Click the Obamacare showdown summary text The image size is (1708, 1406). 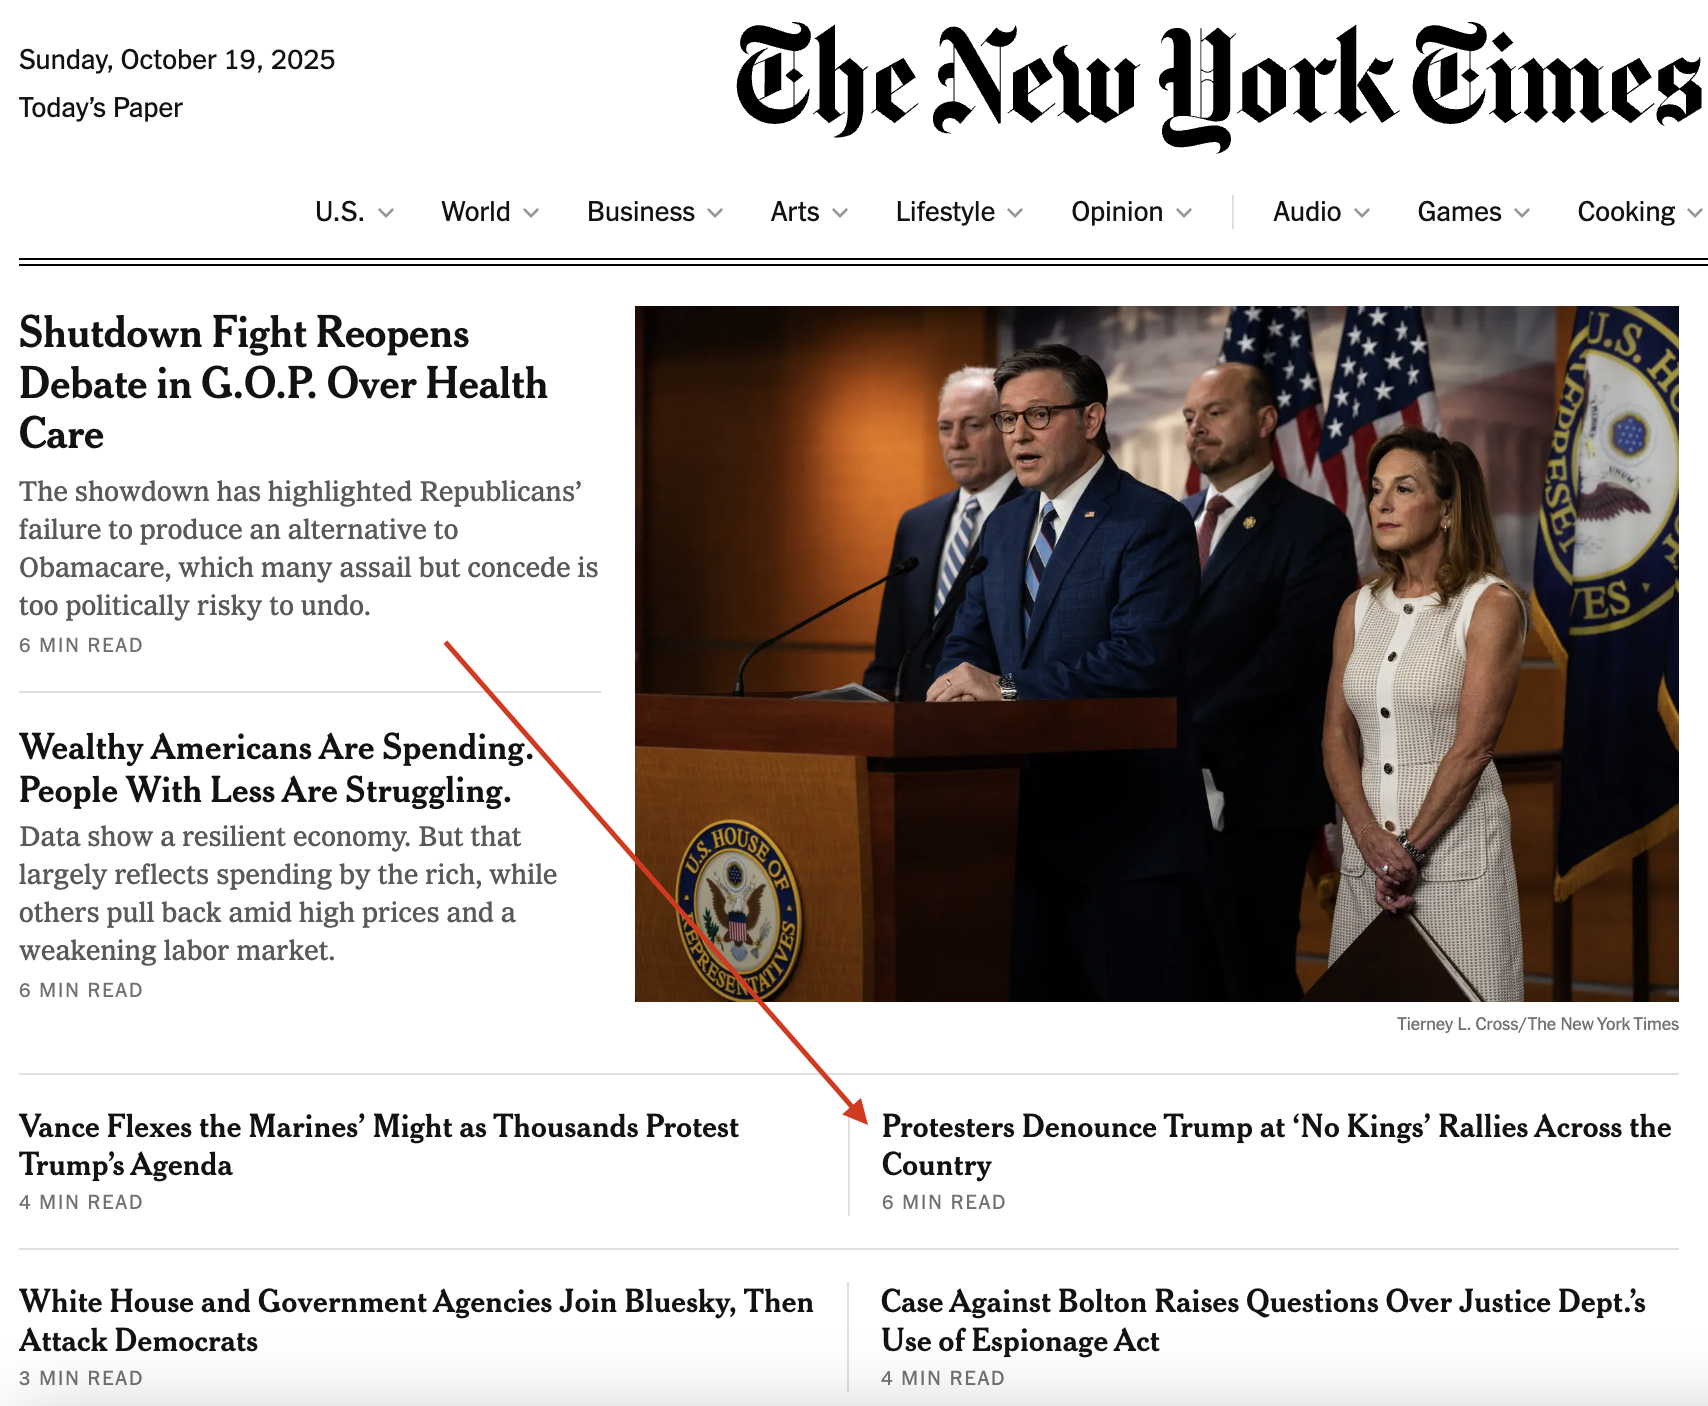click(308, 548)
